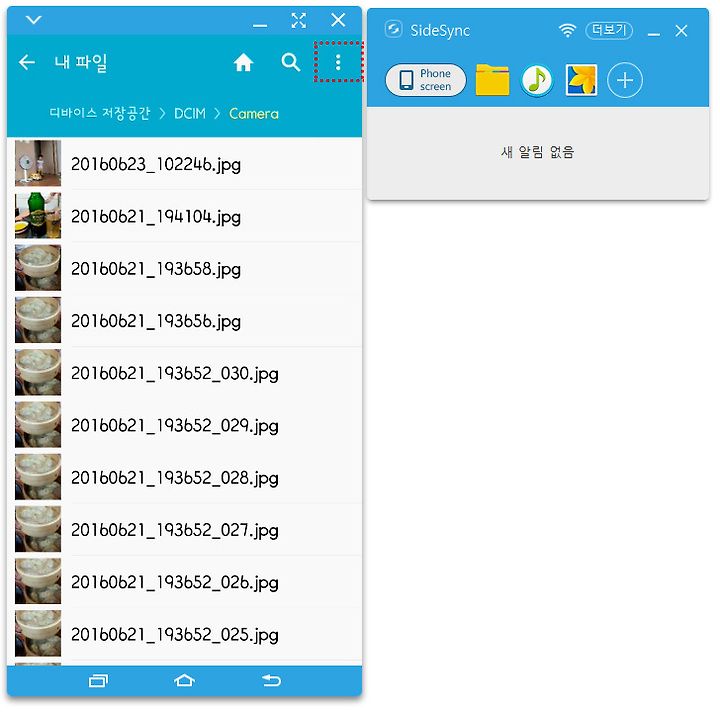Image resolution: width=720 pixels, height=712 pixels.
Task: Close the SideSync window
Action: (681, 31)
